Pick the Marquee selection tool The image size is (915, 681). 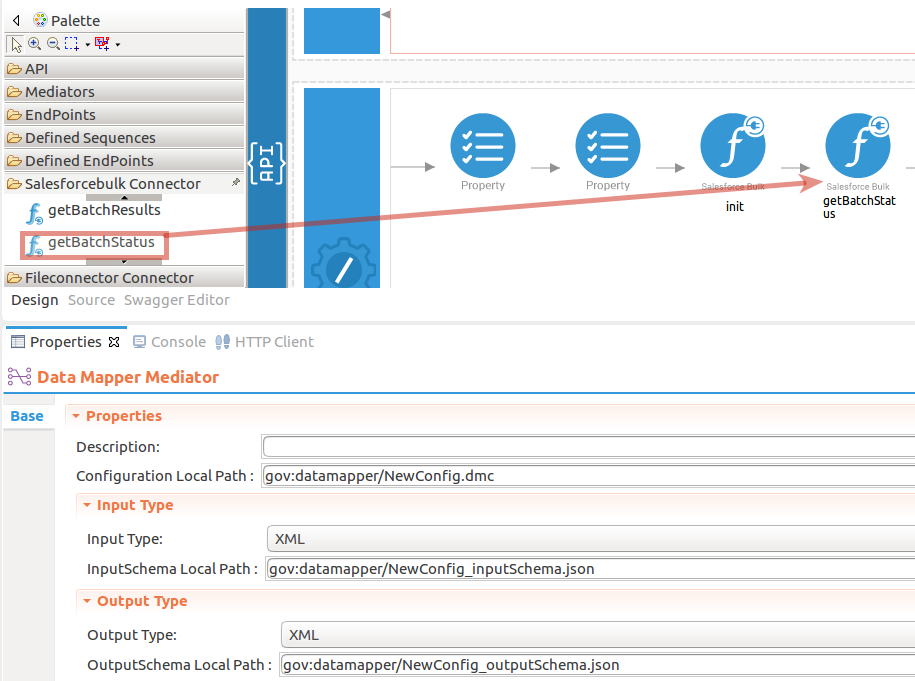(72, 44)
